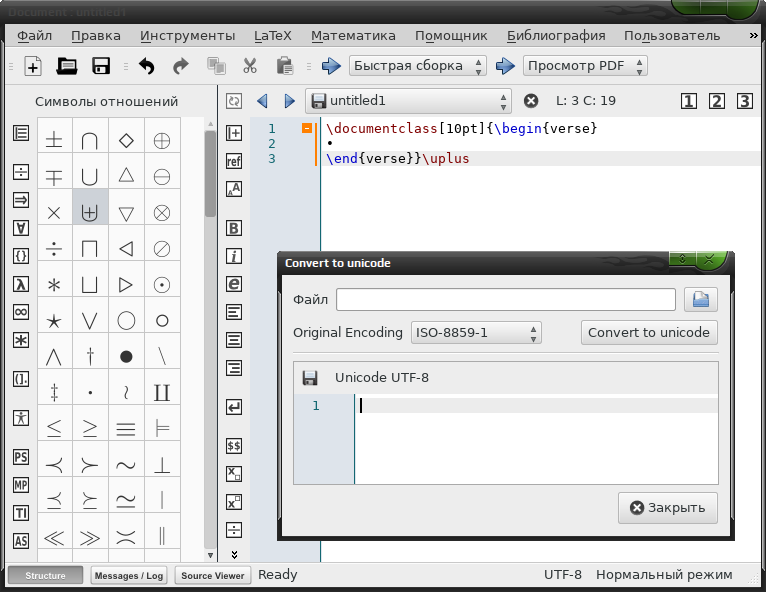Run Quick Build with blue arrow

pyautogui.click(x=331, y=66)
